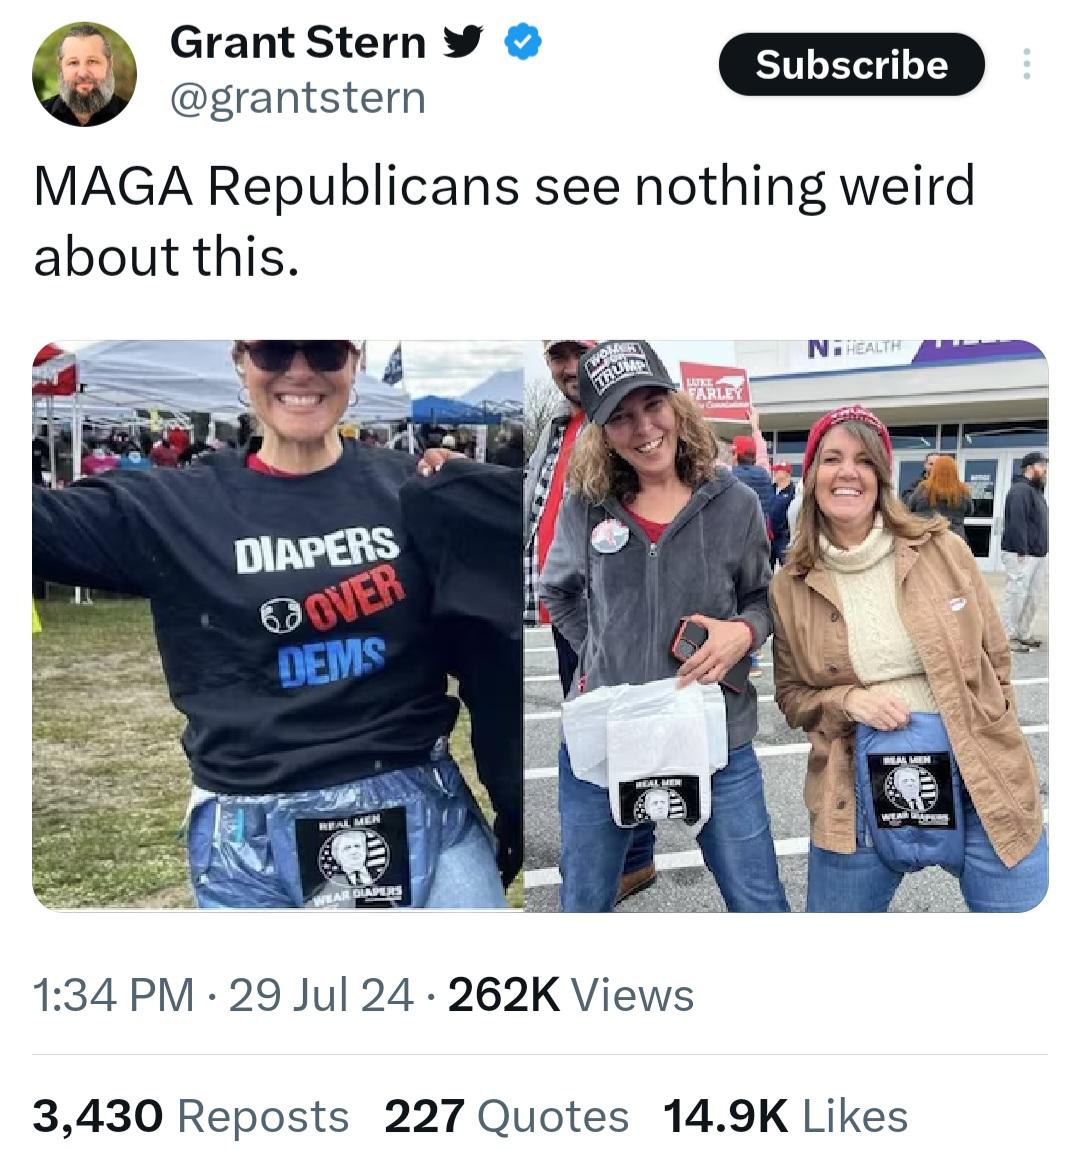Click the Grant Stern display name

point(298,42)
